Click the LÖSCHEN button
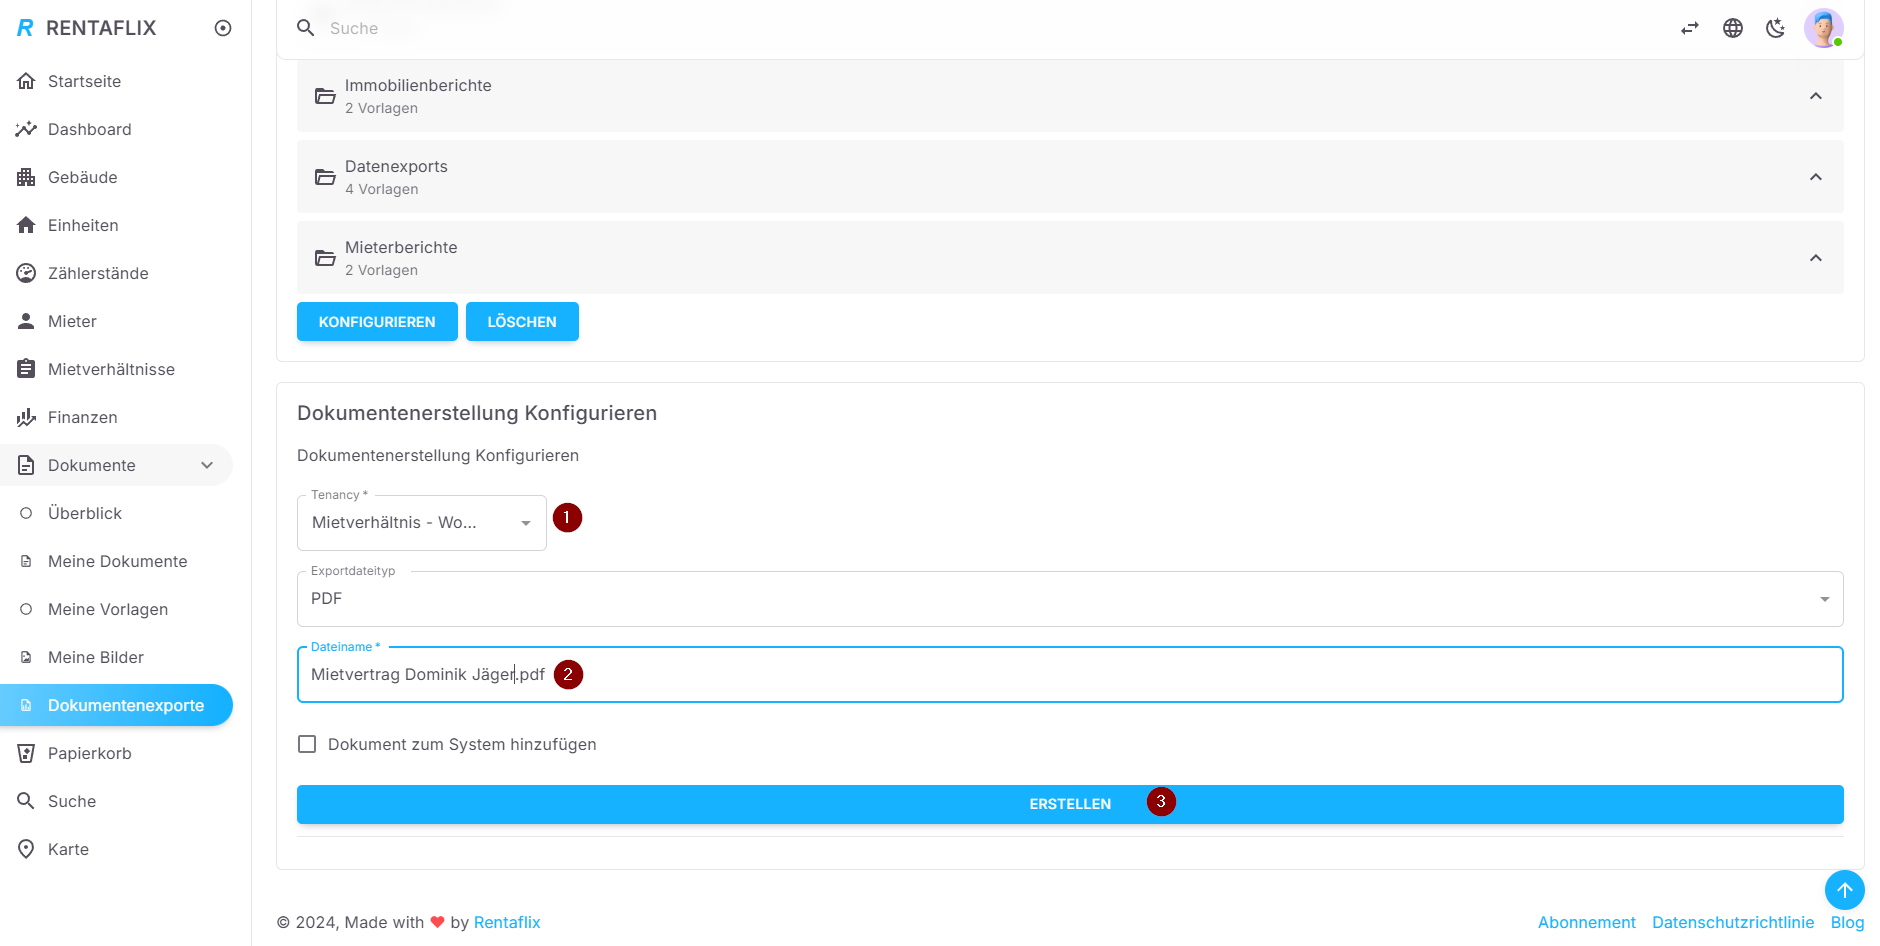This screenshot has width=1880, height=946. pos(521,322)
